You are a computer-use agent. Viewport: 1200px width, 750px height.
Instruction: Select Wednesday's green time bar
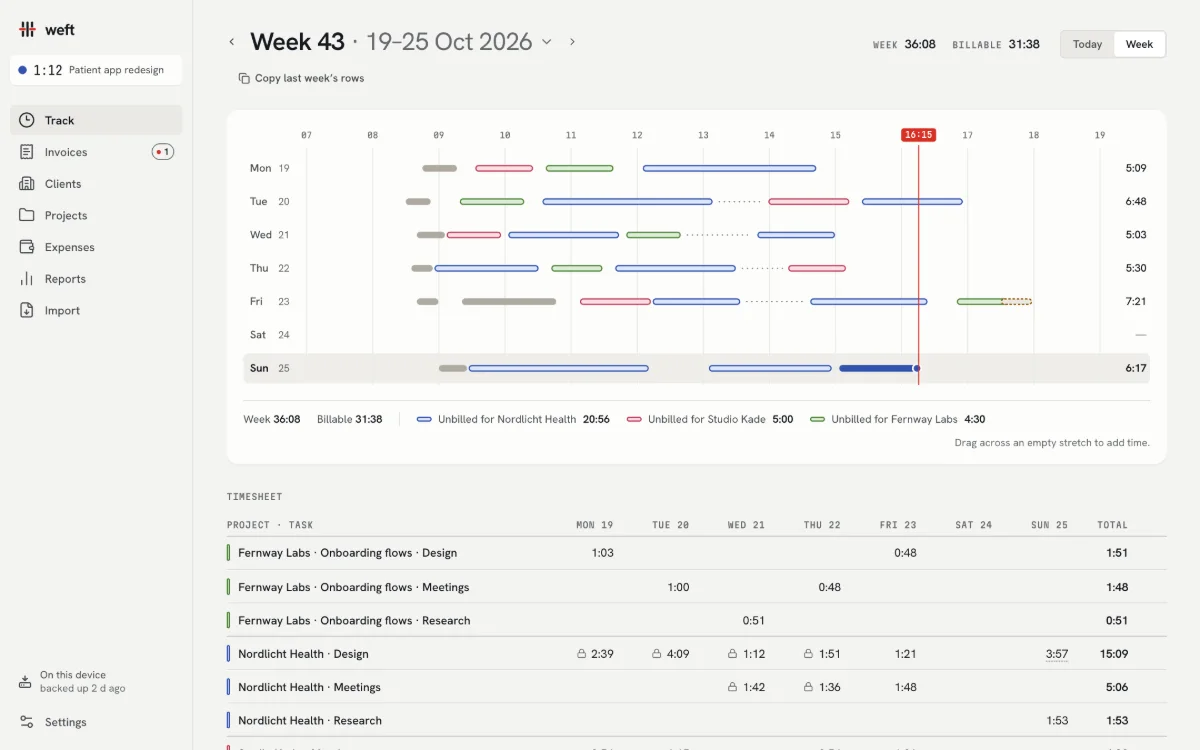click(653, 235)
